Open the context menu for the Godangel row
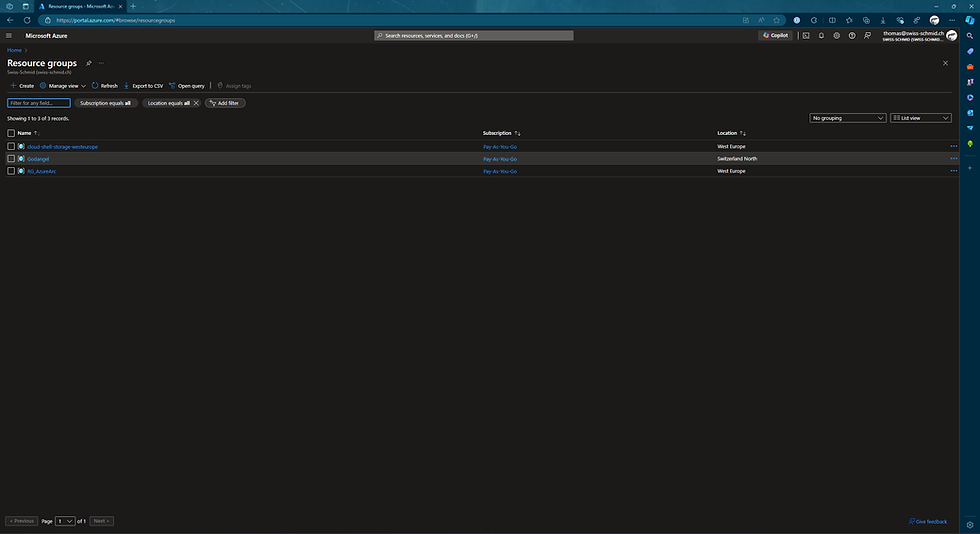980x534 pixels. pyautogui.click(x=953, y=159)
